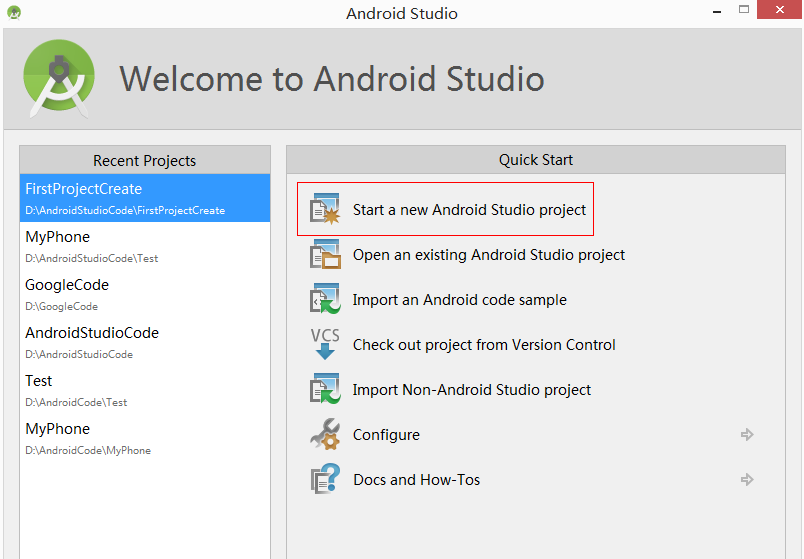Viewport: 804px width, 559px height.
Task: Open recent project AndroidStudioCode
Action: click(x=145, y=342)
